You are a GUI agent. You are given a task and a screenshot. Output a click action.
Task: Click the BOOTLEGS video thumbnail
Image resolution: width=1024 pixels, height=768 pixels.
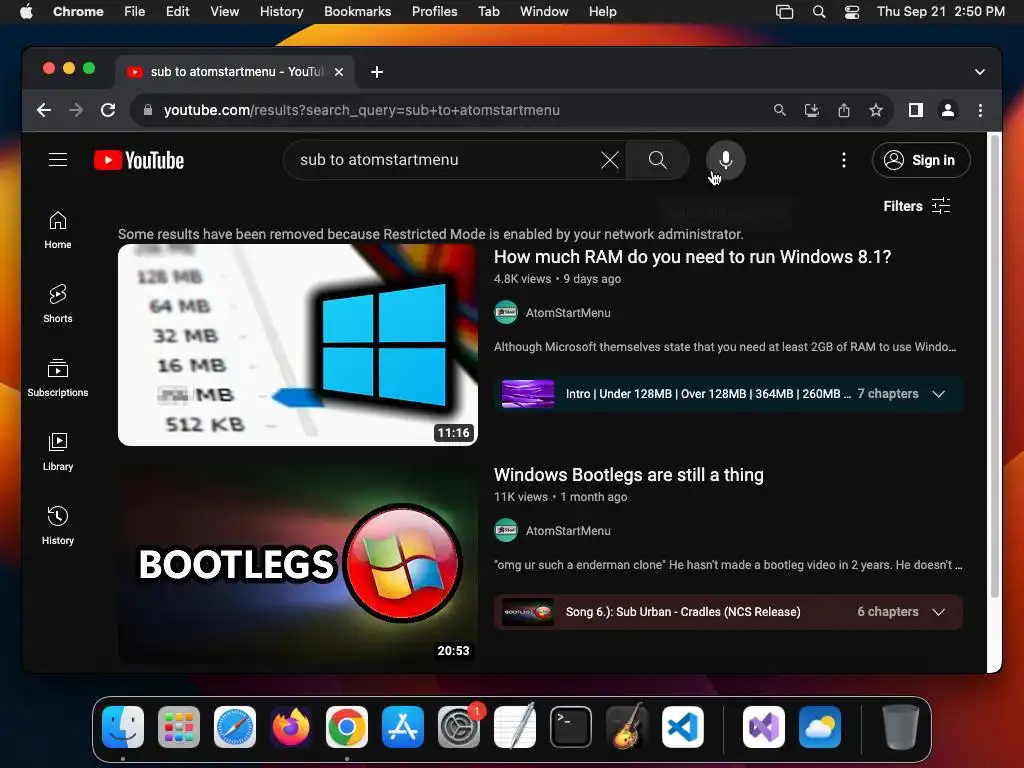298,563
